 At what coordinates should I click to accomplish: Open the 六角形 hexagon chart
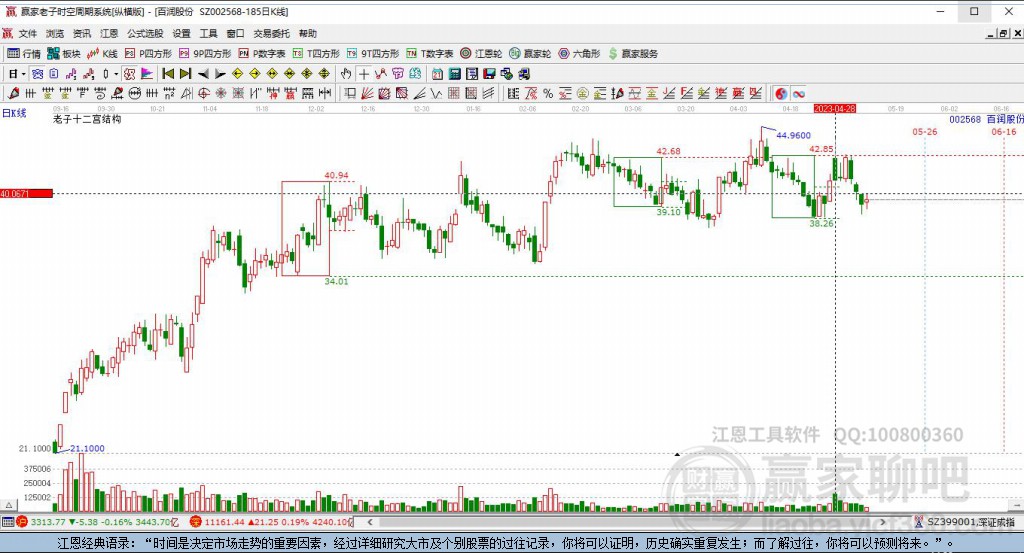click(579, 54)
